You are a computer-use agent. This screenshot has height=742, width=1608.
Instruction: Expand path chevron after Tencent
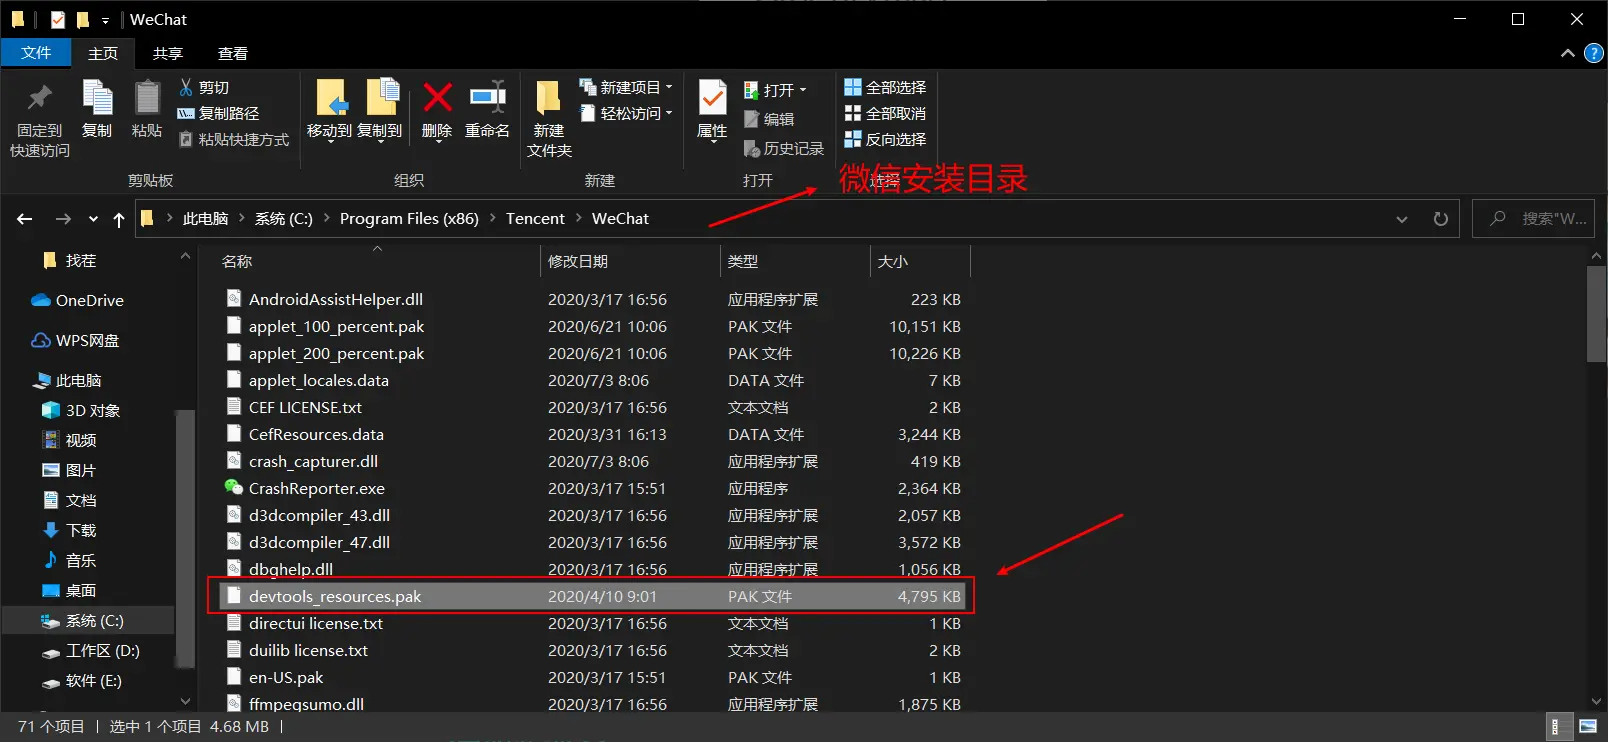tap(578, 219)
